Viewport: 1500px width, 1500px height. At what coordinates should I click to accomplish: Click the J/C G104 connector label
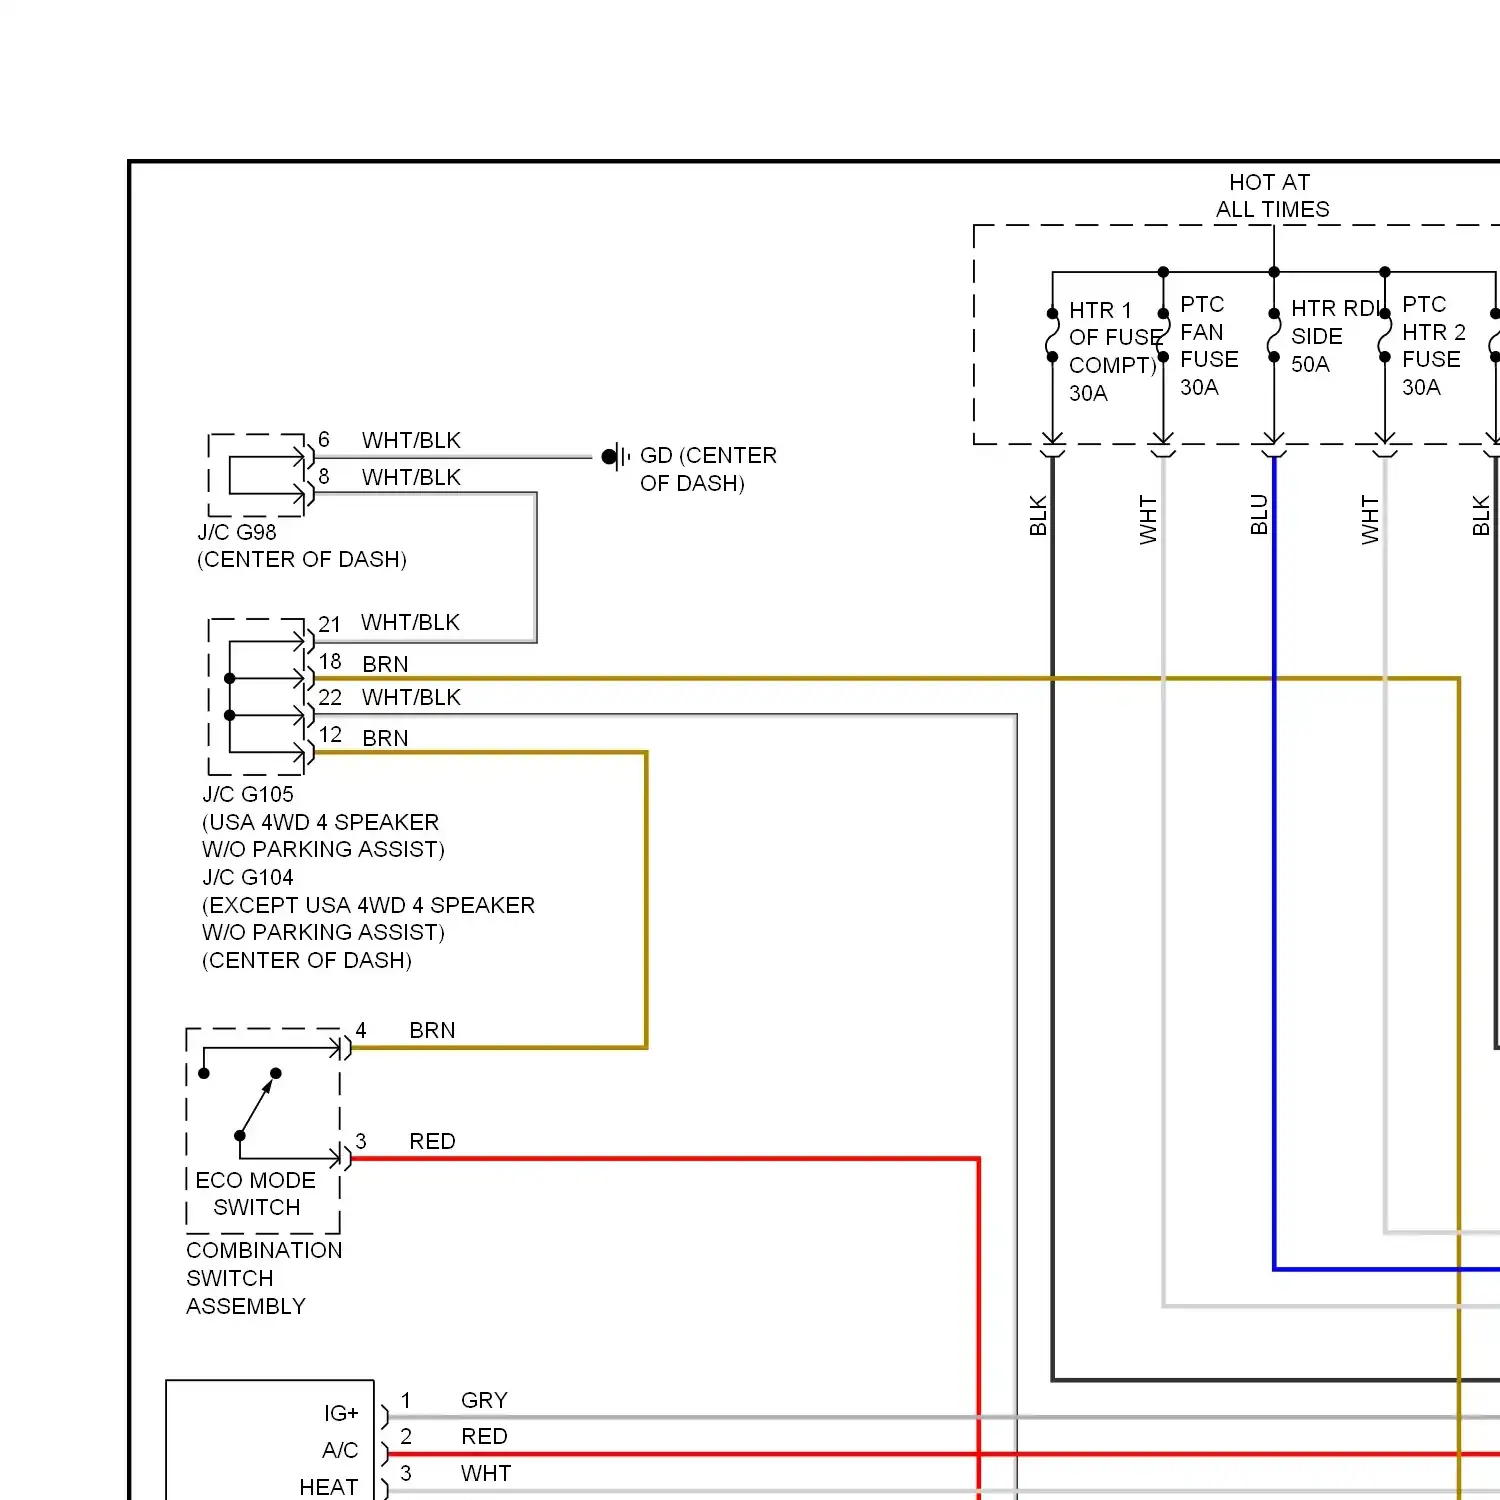tap(248, 877)
